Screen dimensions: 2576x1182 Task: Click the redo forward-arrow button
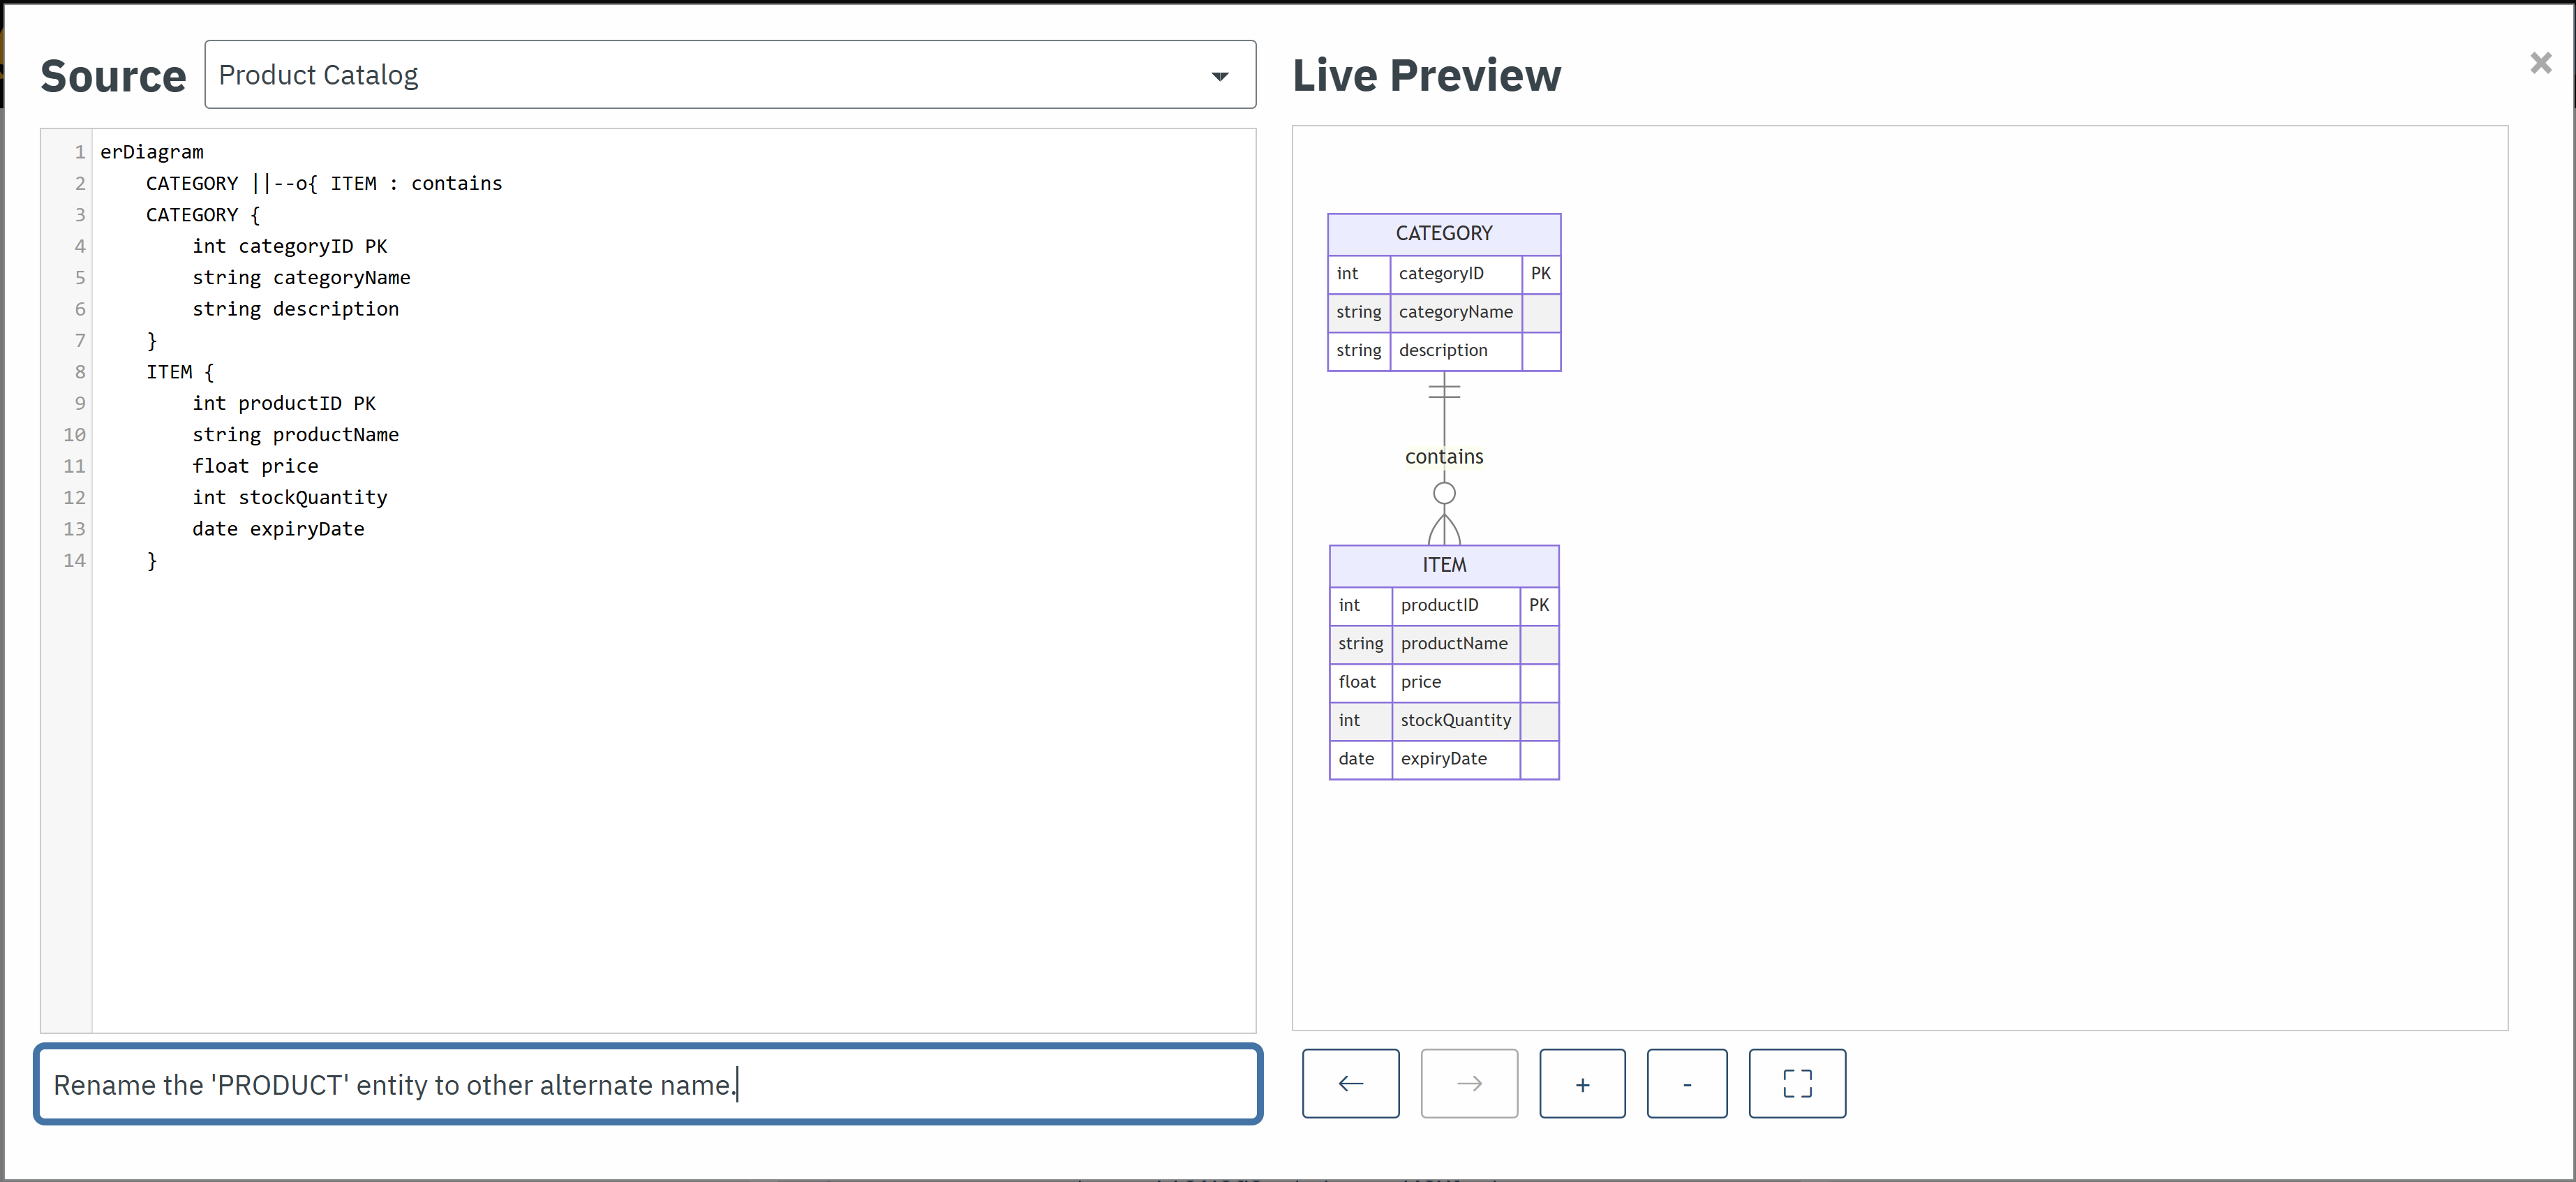coord(1468,1083)
